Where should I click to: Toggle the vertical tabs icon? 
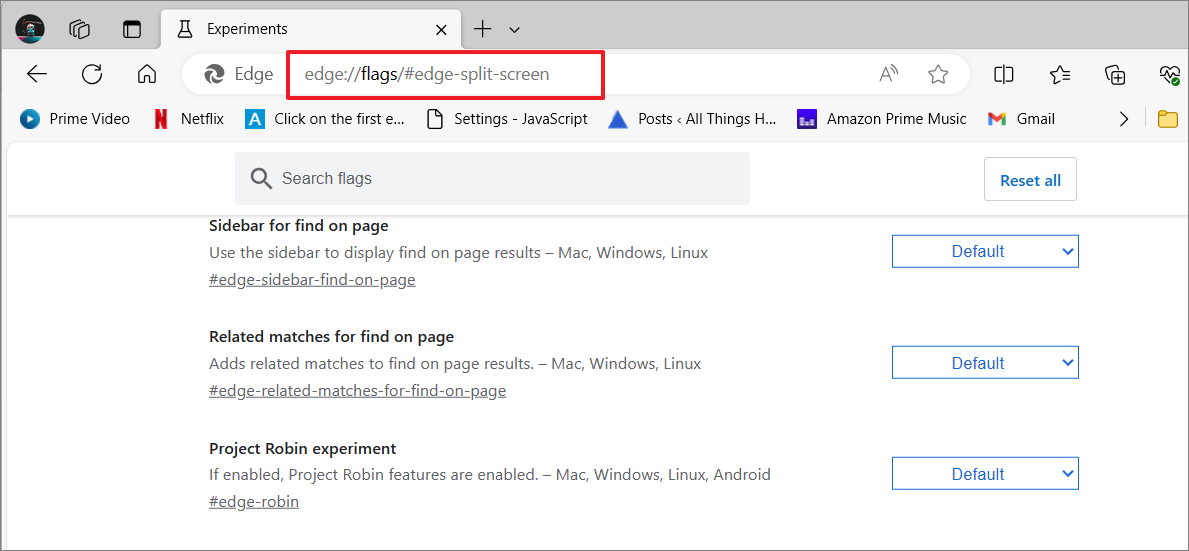tap(133, 30)
